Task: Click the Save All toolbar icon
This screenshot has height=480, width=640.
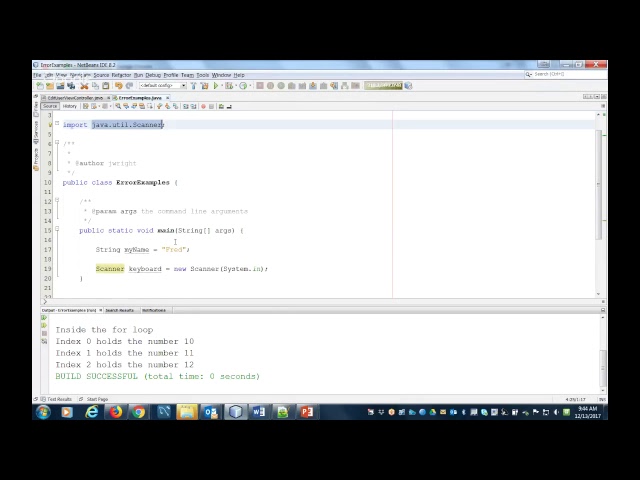Action: (x=71, y=86)
